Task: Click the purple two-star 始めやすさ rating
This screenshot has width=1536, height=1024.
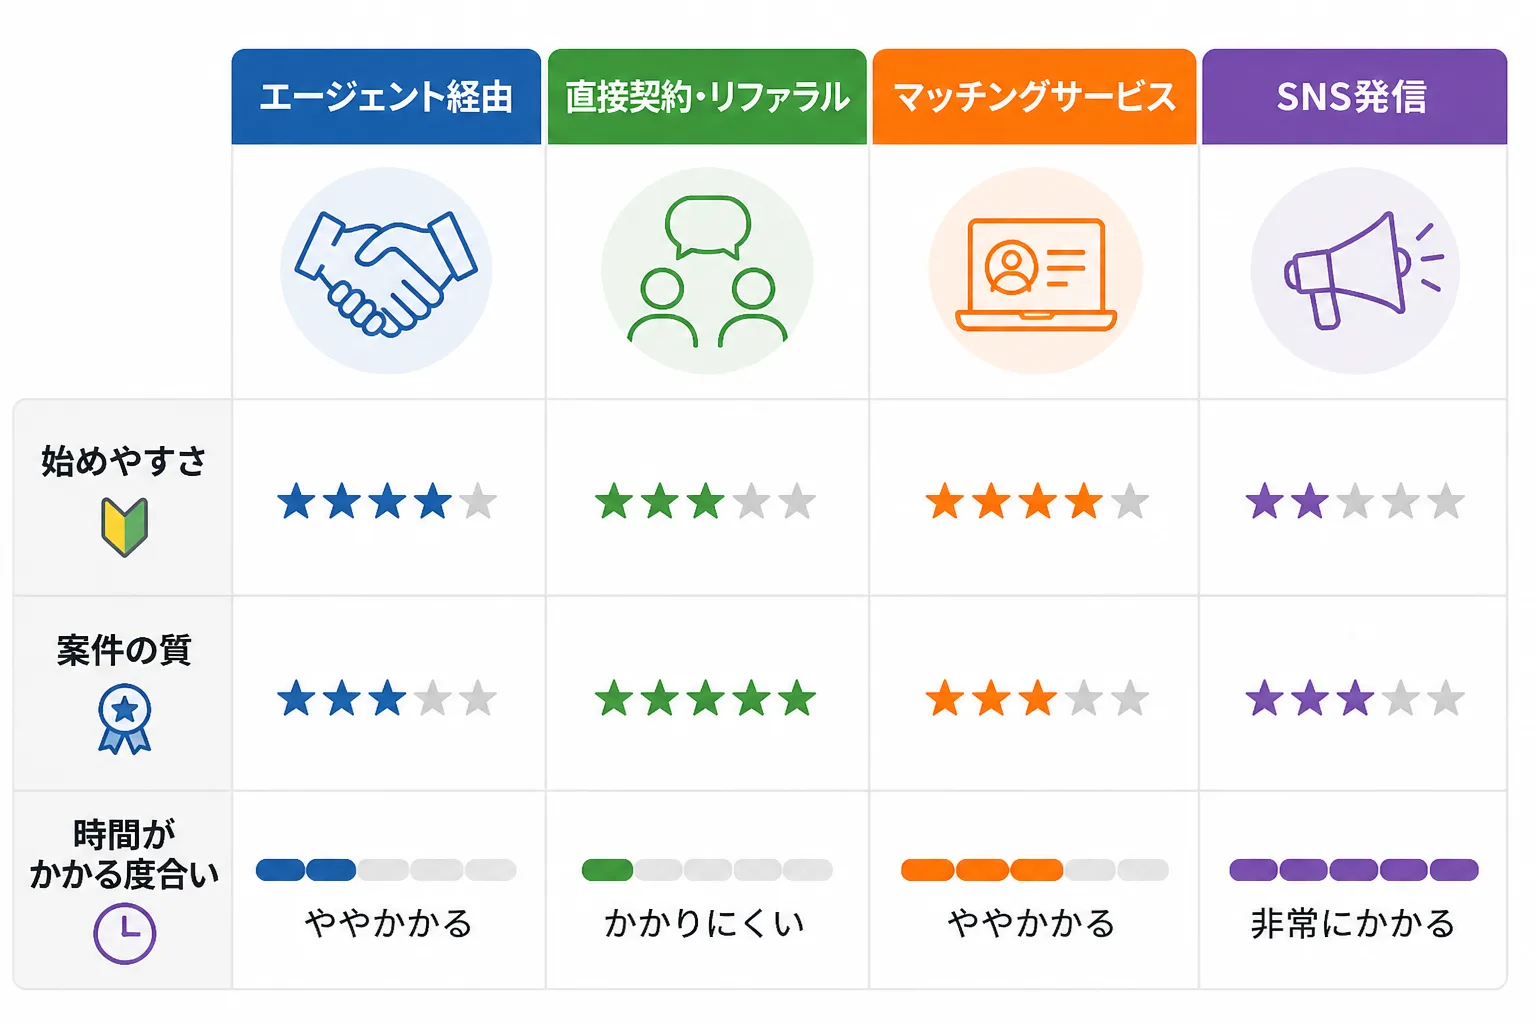Action: [x=1355, y=501]
